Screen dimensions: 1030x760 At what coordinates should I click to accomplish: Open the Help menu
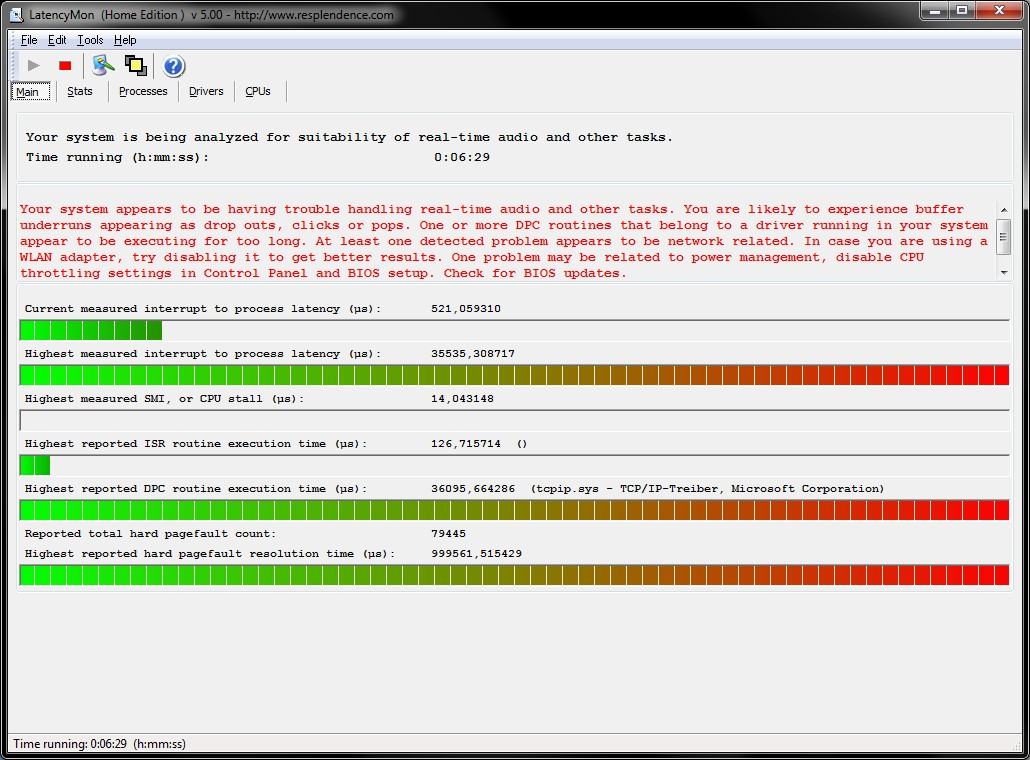pos(125,40)
